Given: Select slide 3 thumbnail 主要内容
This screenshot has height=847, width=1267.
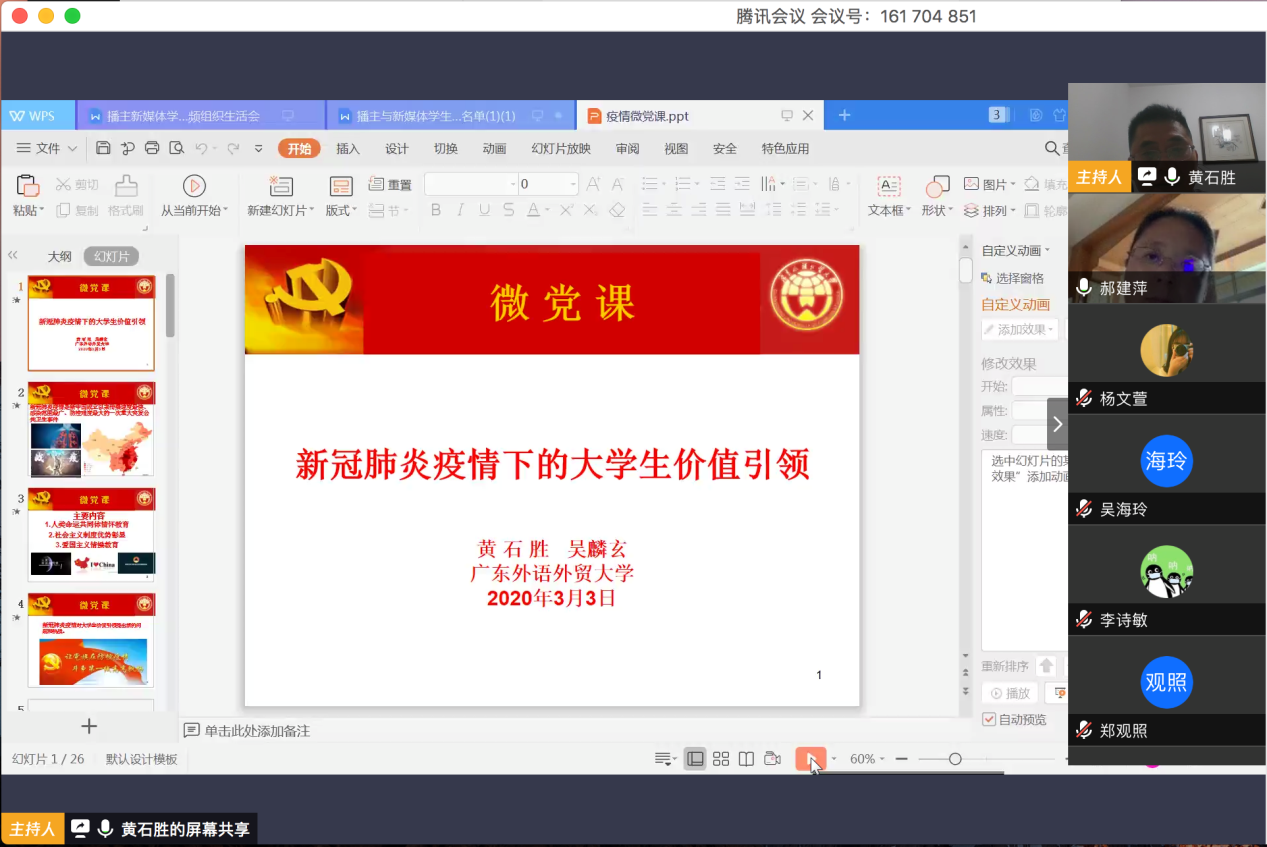Looking at the screenshot, I should tap(91, 534).
